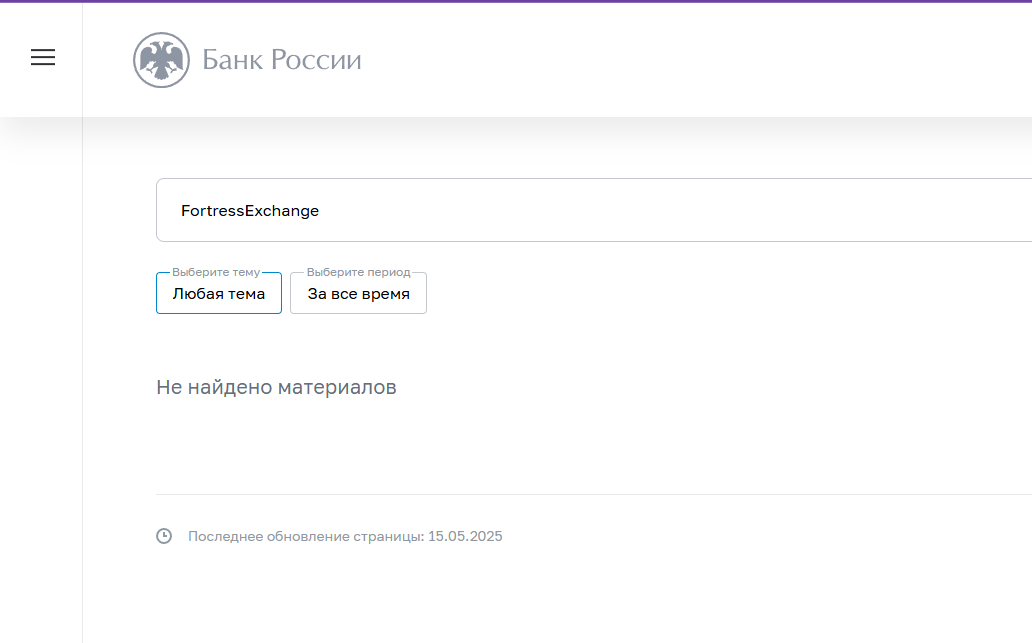Open the Банк России home link text
1032x643 pixels.
point(282,60)
